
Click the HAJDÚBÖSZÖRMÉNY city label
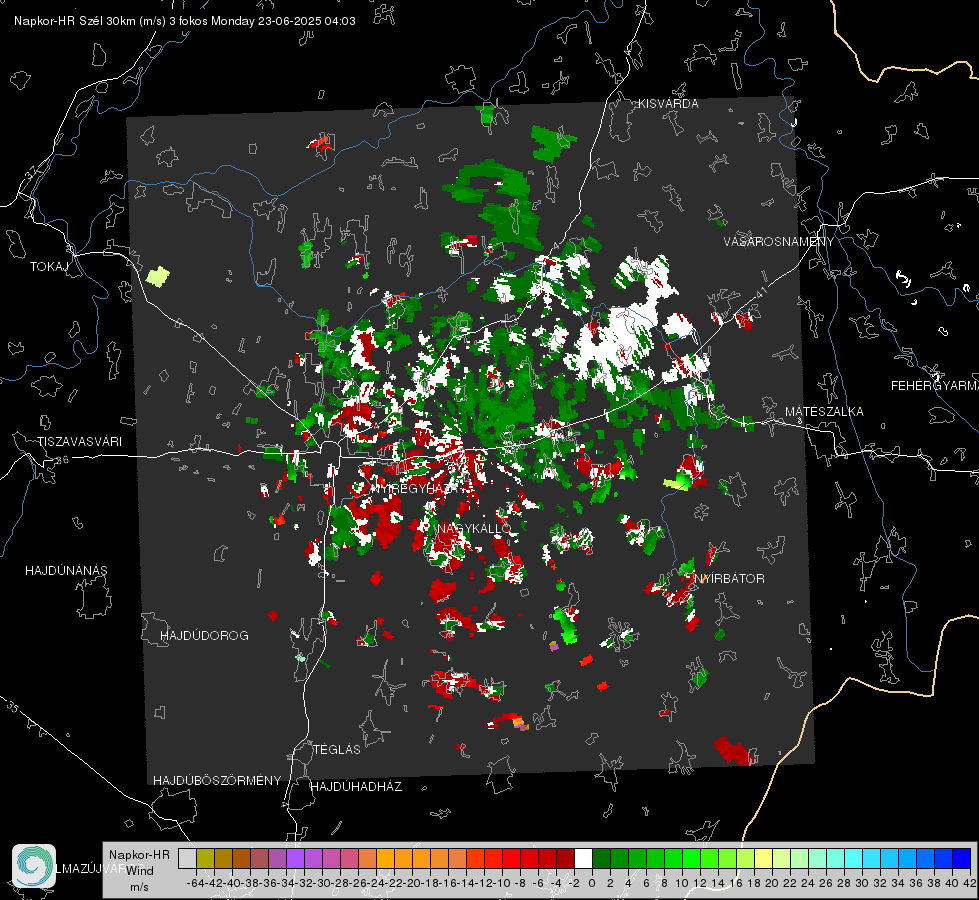point(217,781)
